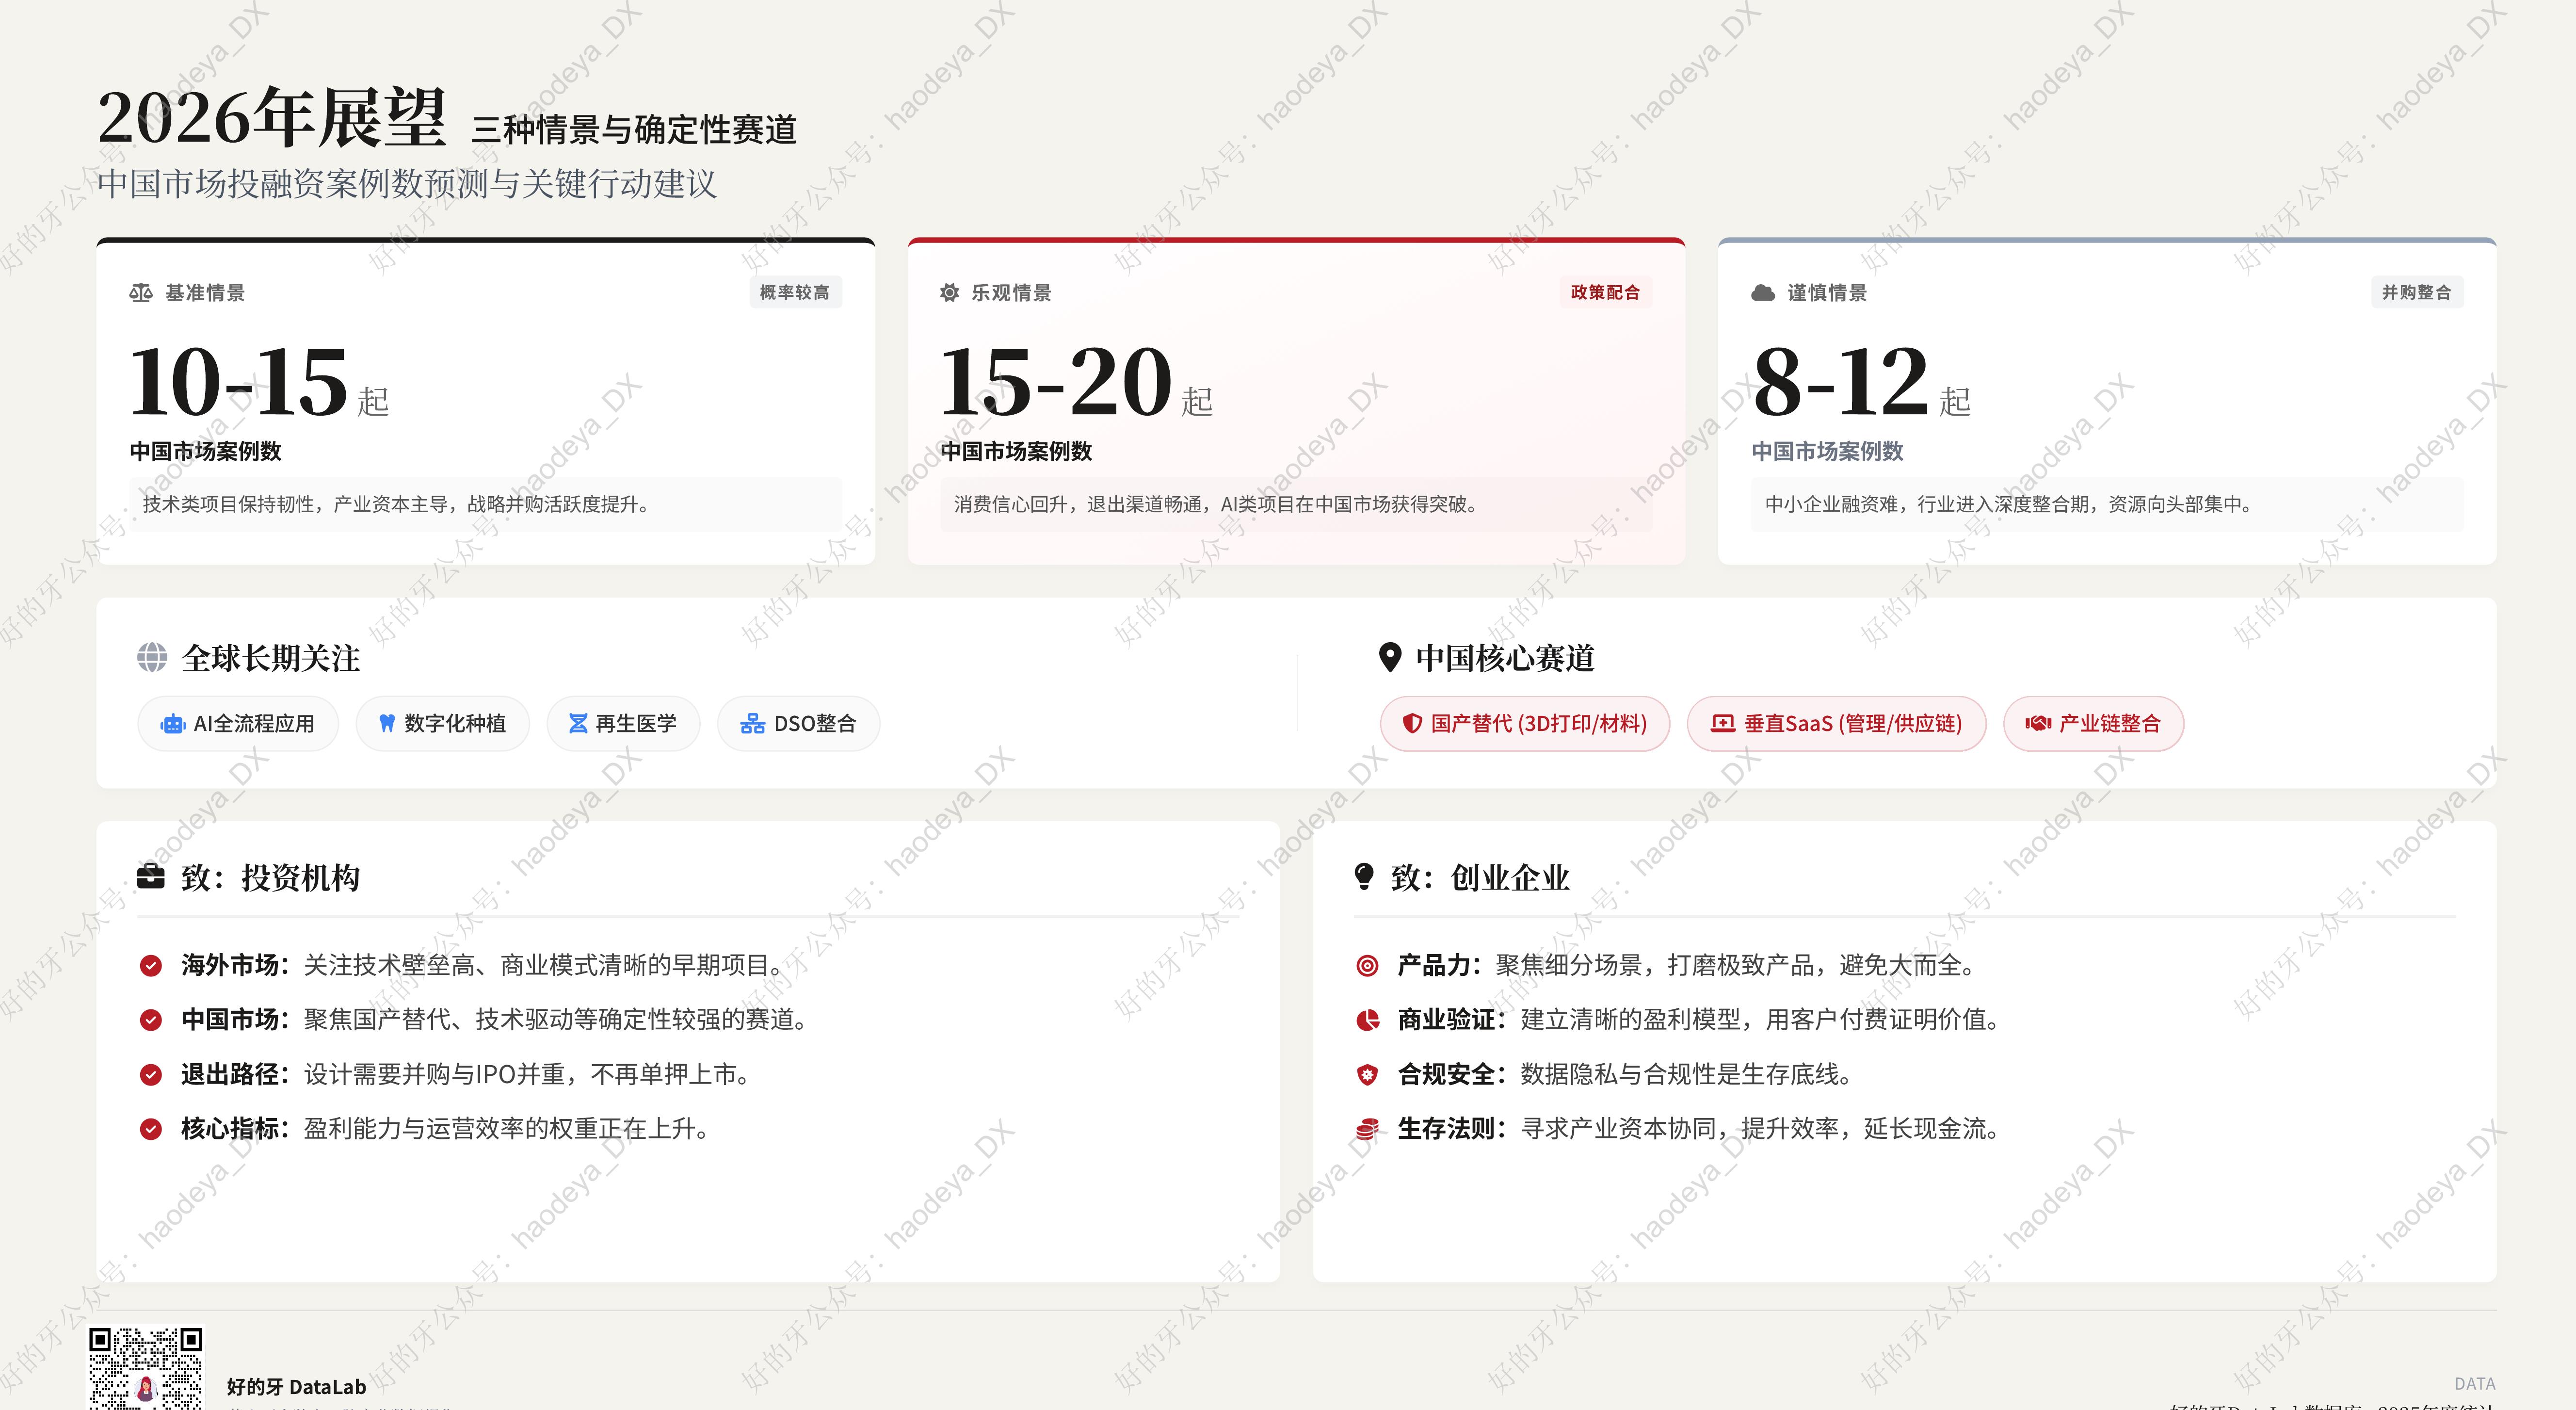Click the DNA icon in 再生医学 tag
This screenshot has height=1410, width=2576.
[x=578, y=724]
